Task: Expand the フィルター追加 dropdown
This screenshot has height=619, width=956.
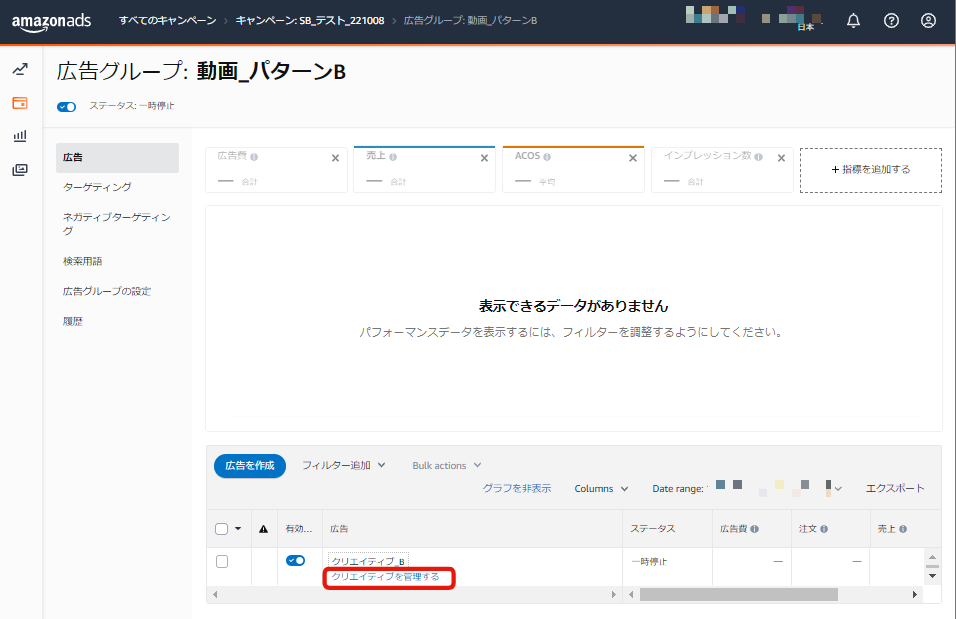Action: click(x=343, y=466)
